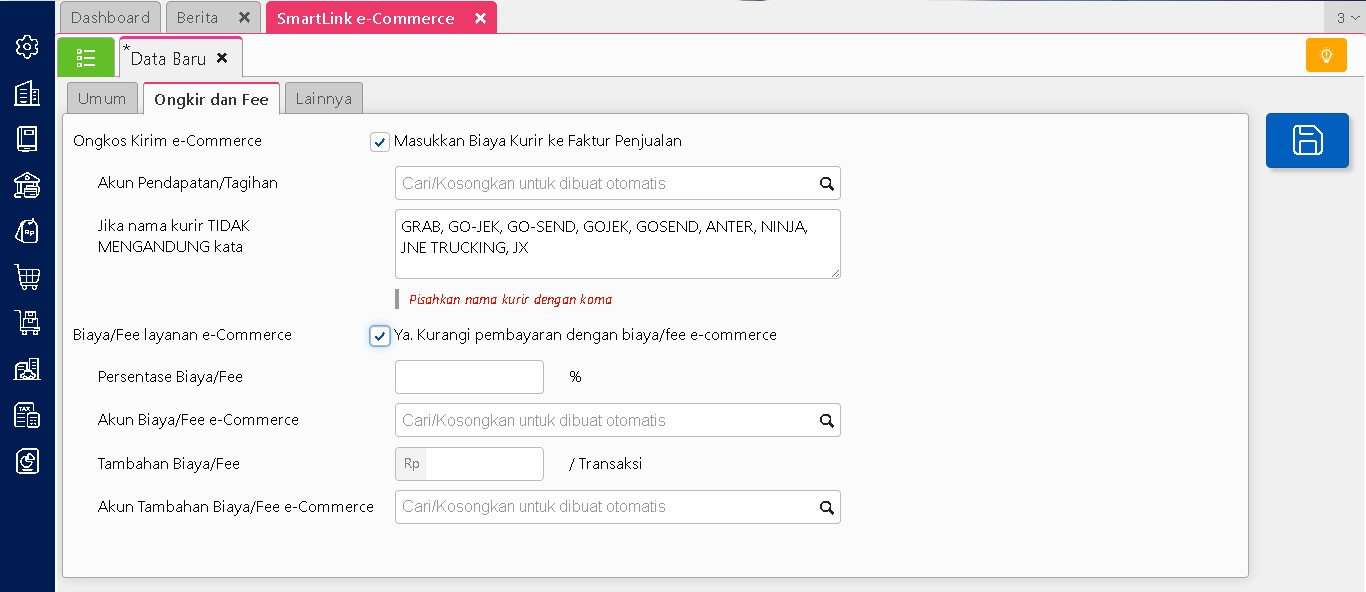This screenshot has width=1366, height=592.
Task: Click the blue save floppy disk button
Action: (x=1307, y=140)
